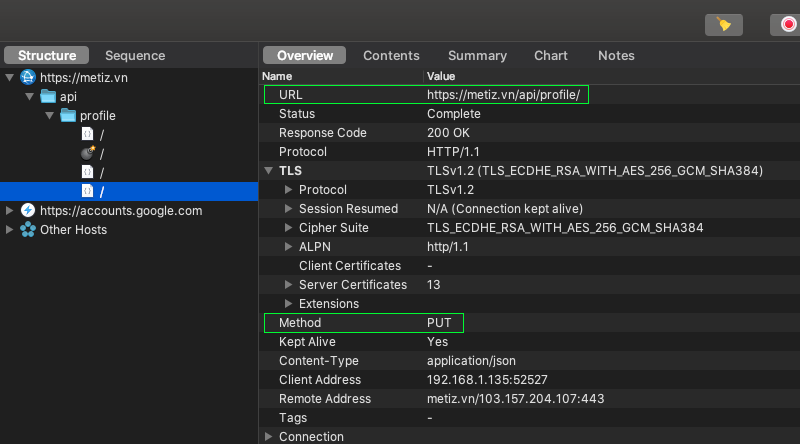Select the Status row showing Complete
Screen dimensions: 800x444
530,114
